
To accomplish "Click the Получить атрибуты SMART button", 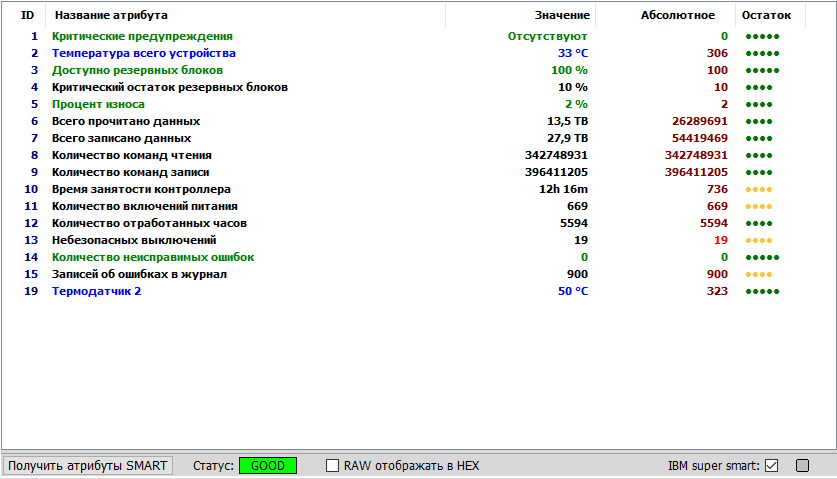I will point(88,466).
